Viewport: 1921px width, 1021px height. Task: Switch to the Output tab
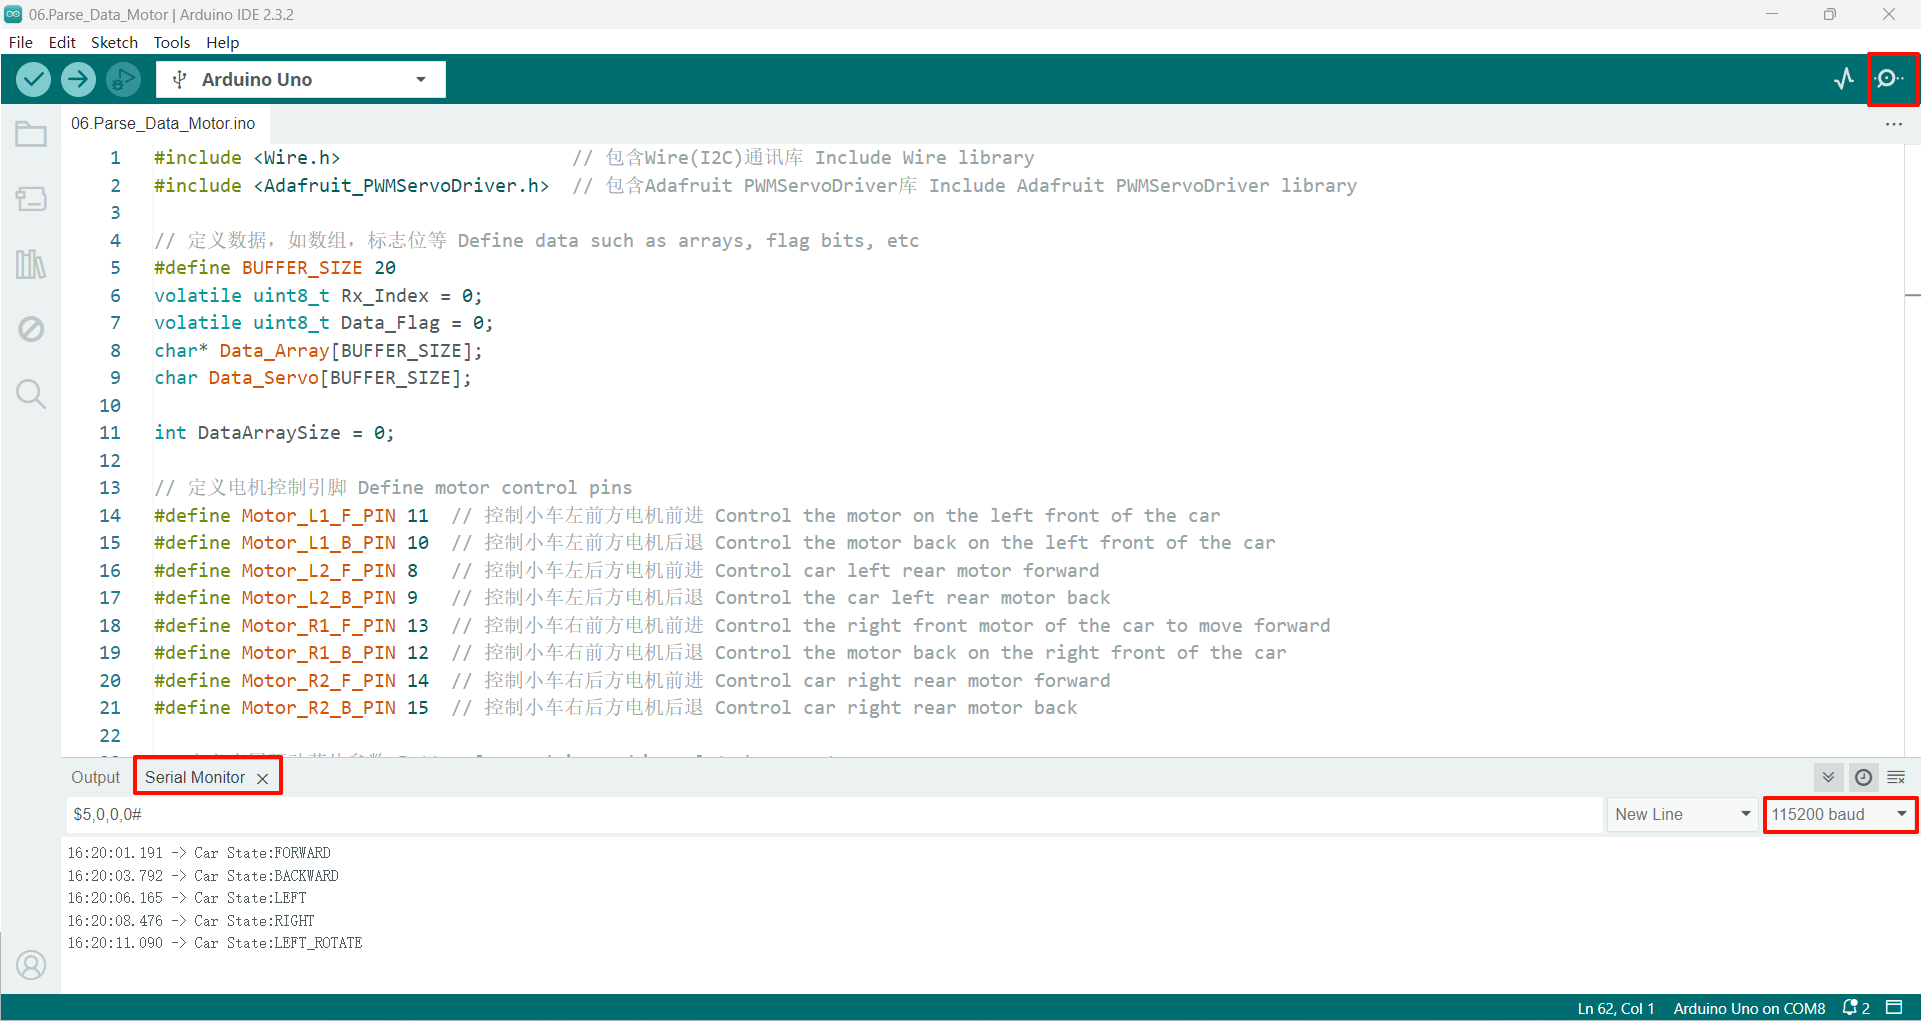[95, 777]
